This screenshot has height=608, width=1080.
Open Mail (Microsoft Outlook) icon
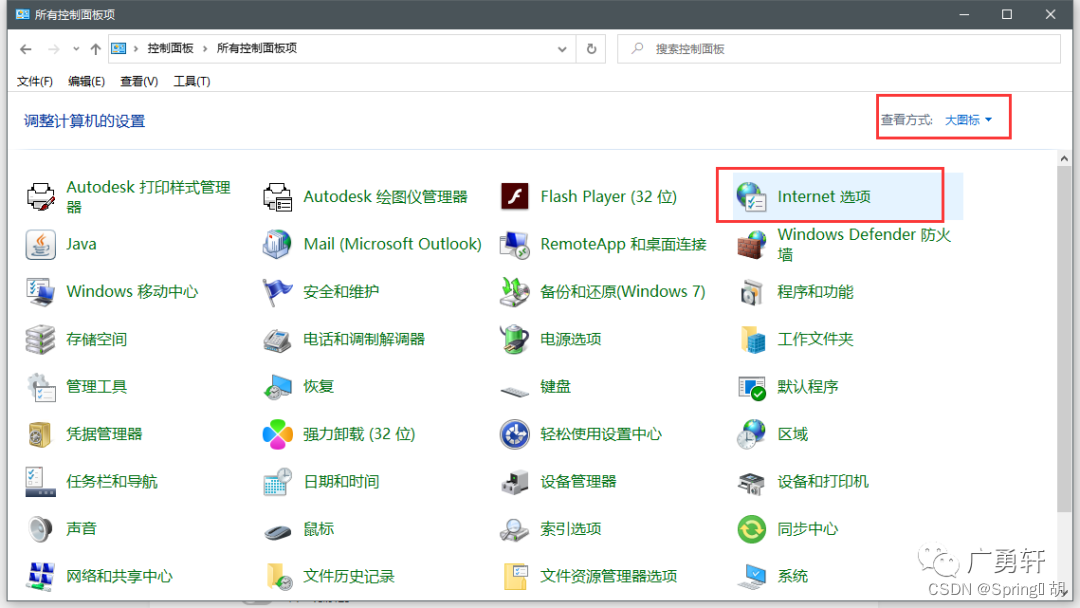(x=278, y=244)
